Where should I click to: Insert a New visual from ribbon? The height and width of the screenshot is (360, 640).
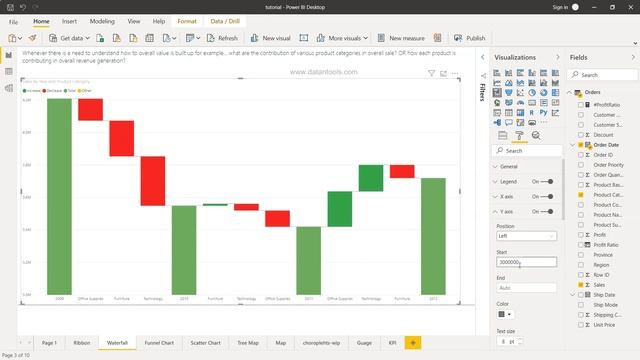[270, 38]
